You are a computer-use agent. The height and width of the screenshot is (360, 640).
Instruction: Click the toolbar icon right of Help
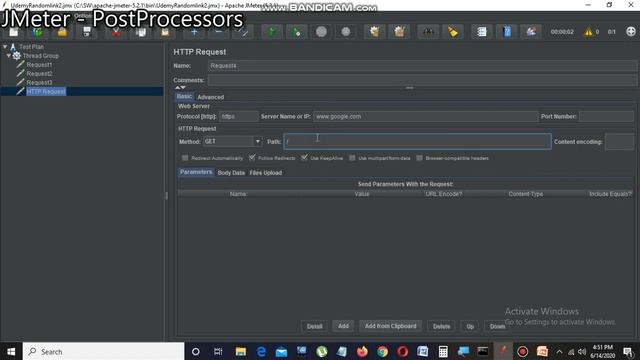coord(531,32)
